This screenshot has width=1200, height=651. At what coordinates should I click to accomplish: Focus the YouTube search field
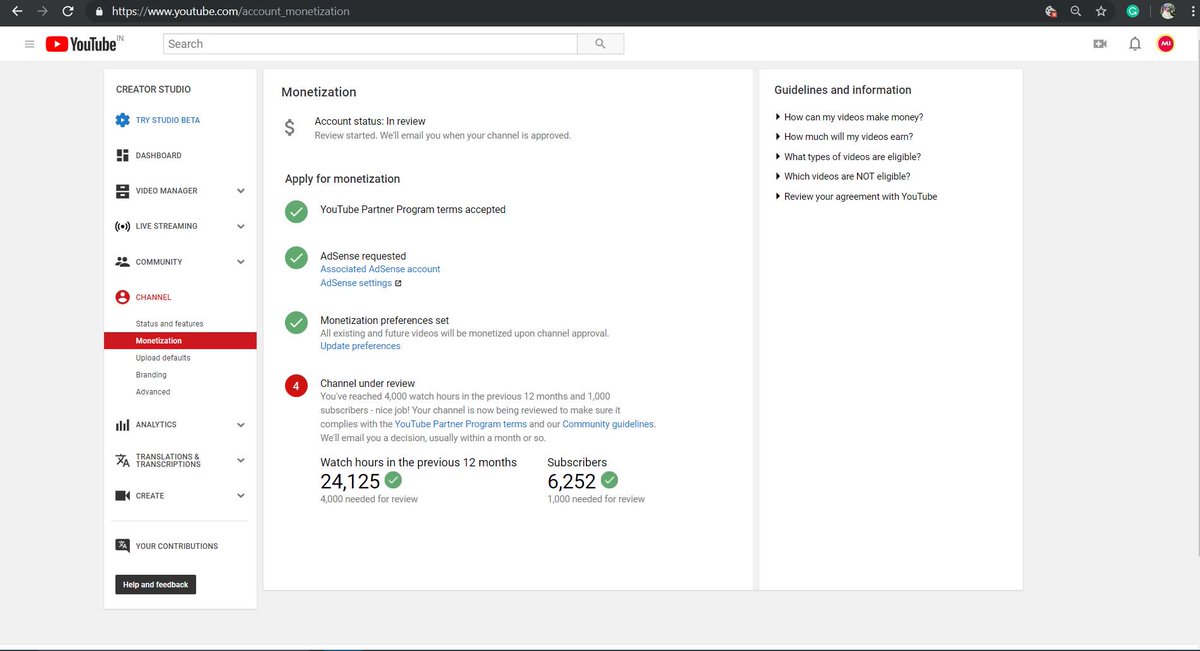[370, 44]
